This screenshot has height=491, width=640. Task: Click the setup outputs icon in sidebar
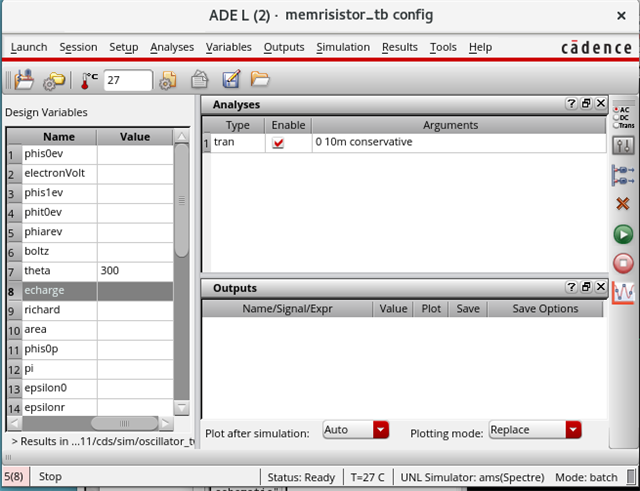point(623,175)
